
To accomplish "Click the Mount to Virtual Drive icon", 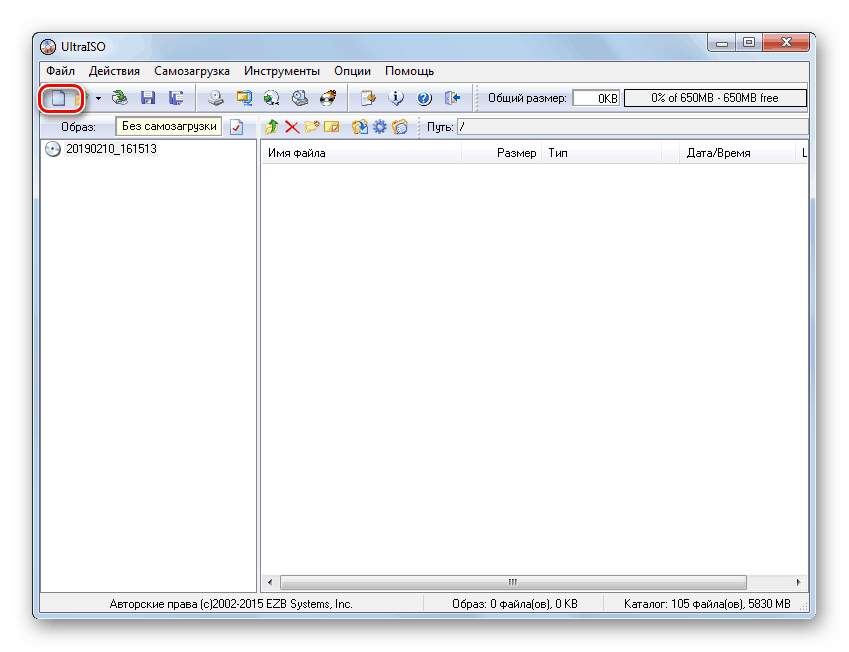I will pos(300,98).
